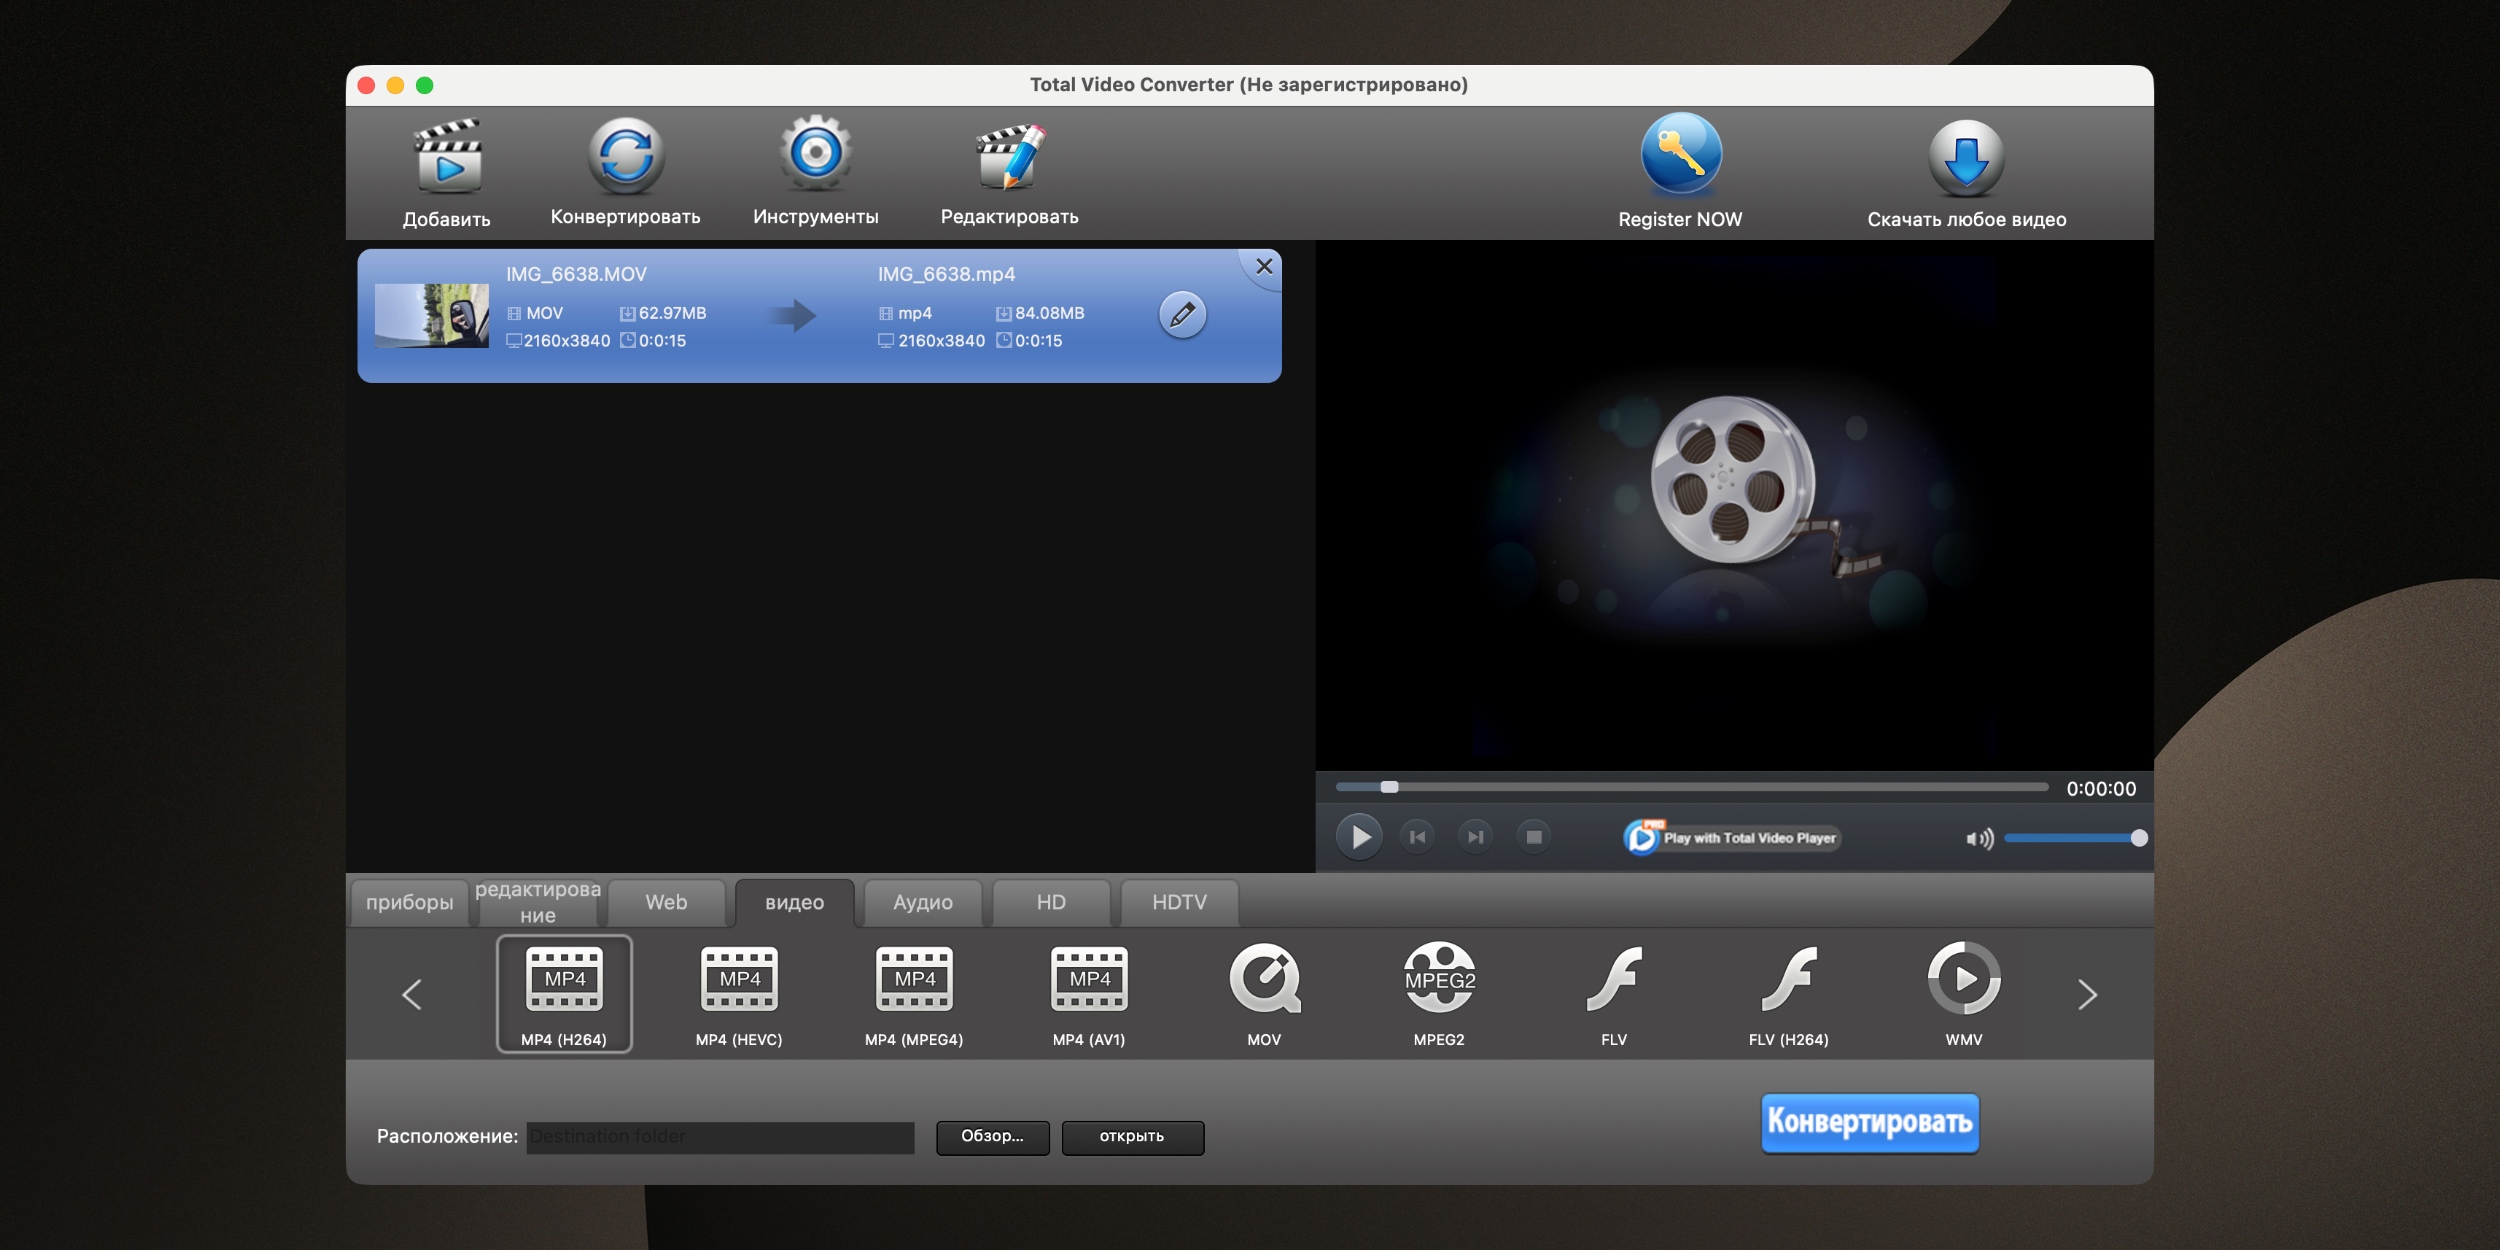Click the source size 62.97MB
The height and width of the screenshot is (1250, 2500).
coord(673,313)
